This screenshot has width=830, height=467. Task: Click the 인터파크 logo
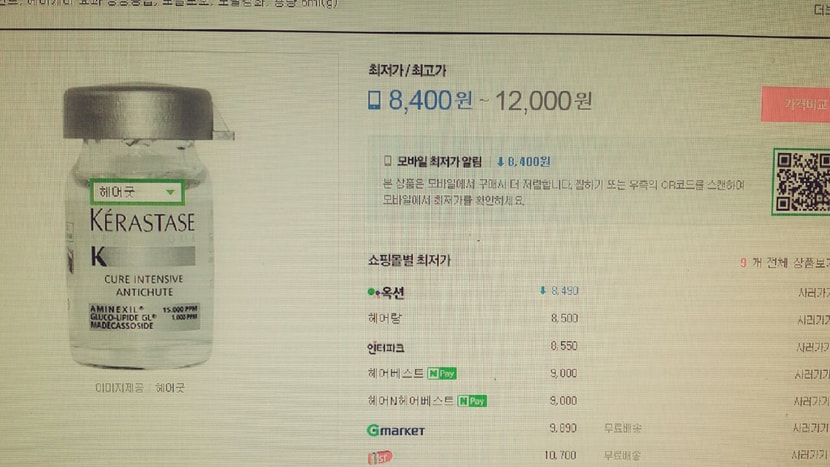(x=385, y=347)
